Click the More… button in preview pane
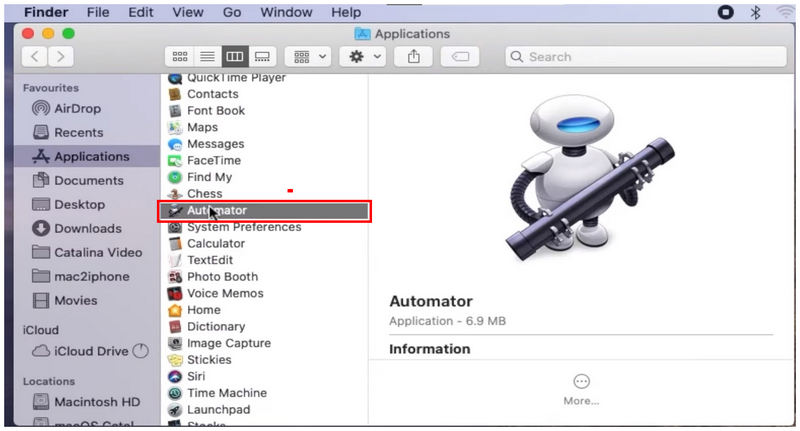This screenshot has height=431, width=800. (581, 390)
